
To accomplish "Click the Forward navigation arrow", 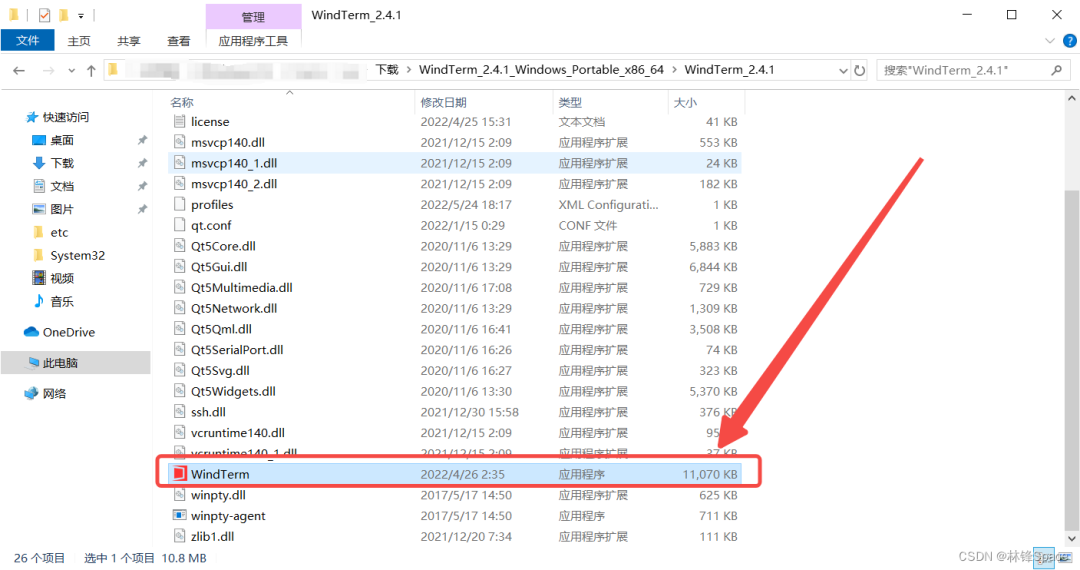I will [x=48, y=70].
